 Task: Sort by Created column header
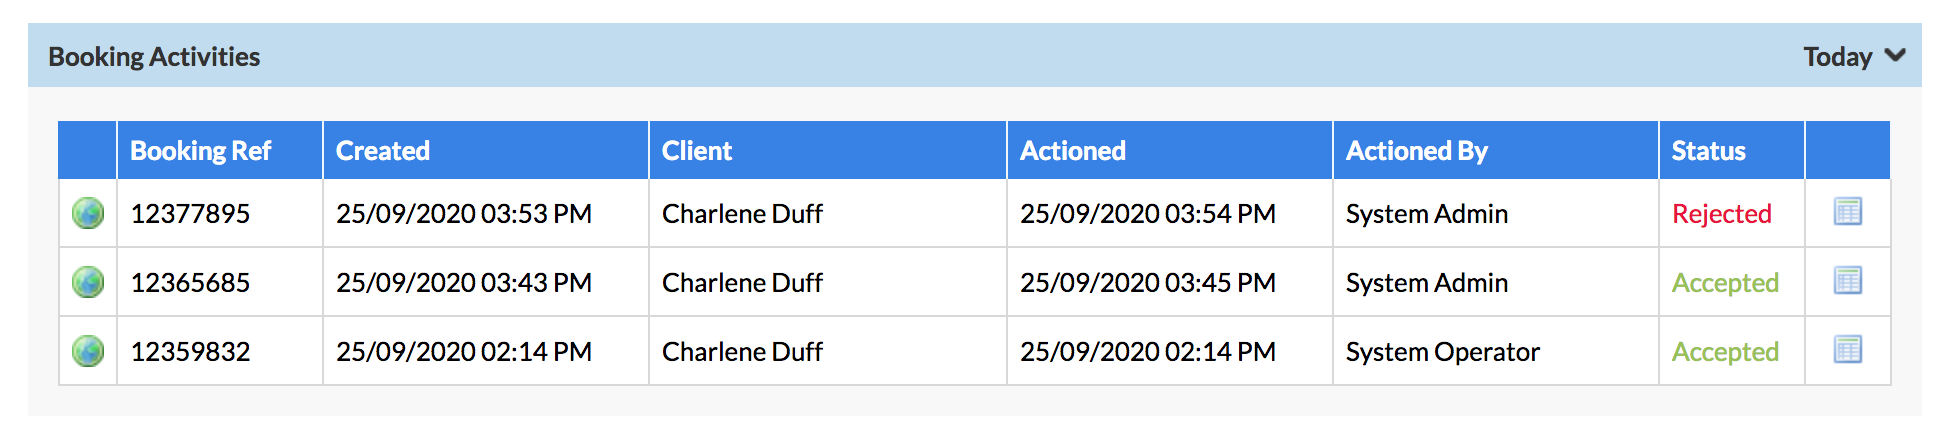(x=383, y=151)
